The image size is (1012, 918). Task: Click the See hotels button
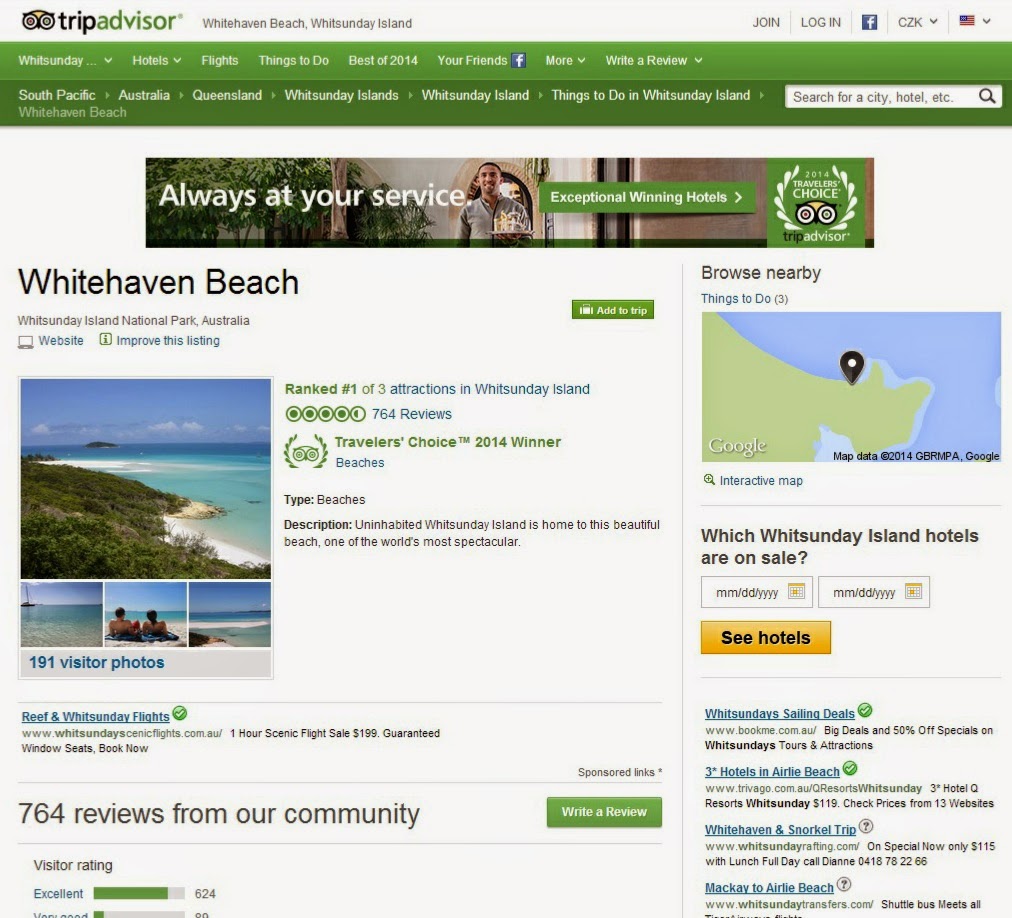pyautogui.click(x=765, y=638)
